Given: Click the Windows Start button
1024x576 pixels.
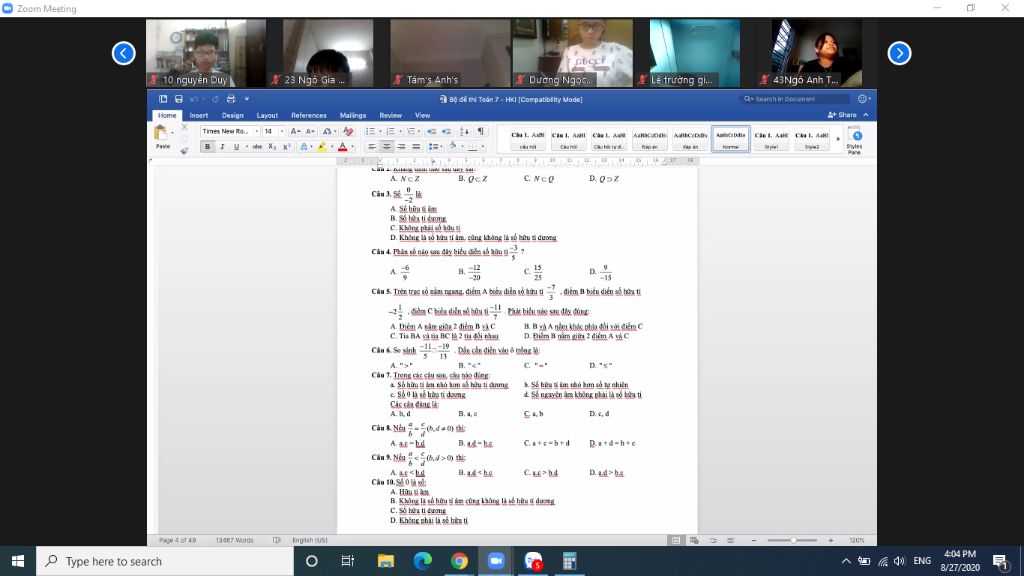Looking at the screenshot, I should (18, 561).
